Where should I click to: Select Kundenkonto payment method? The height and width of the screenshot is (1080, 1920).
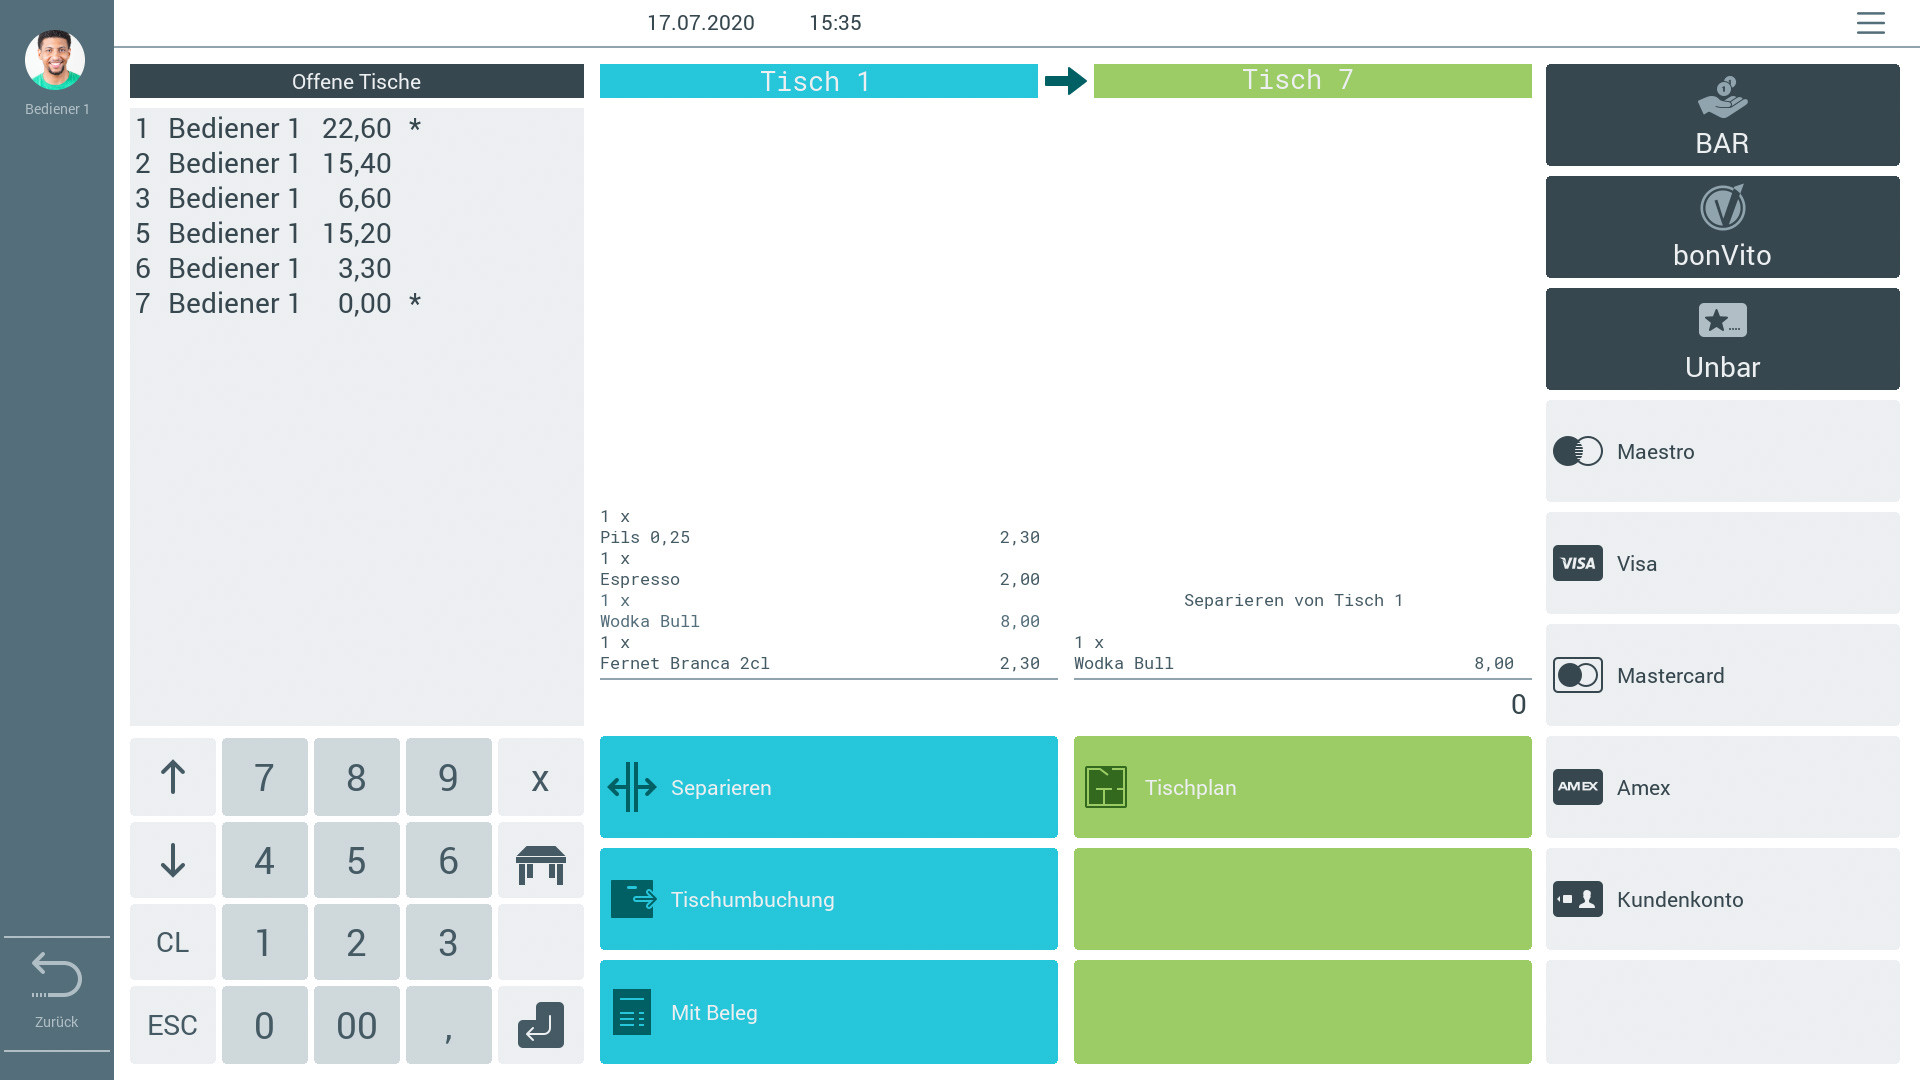coord(1722,899)
